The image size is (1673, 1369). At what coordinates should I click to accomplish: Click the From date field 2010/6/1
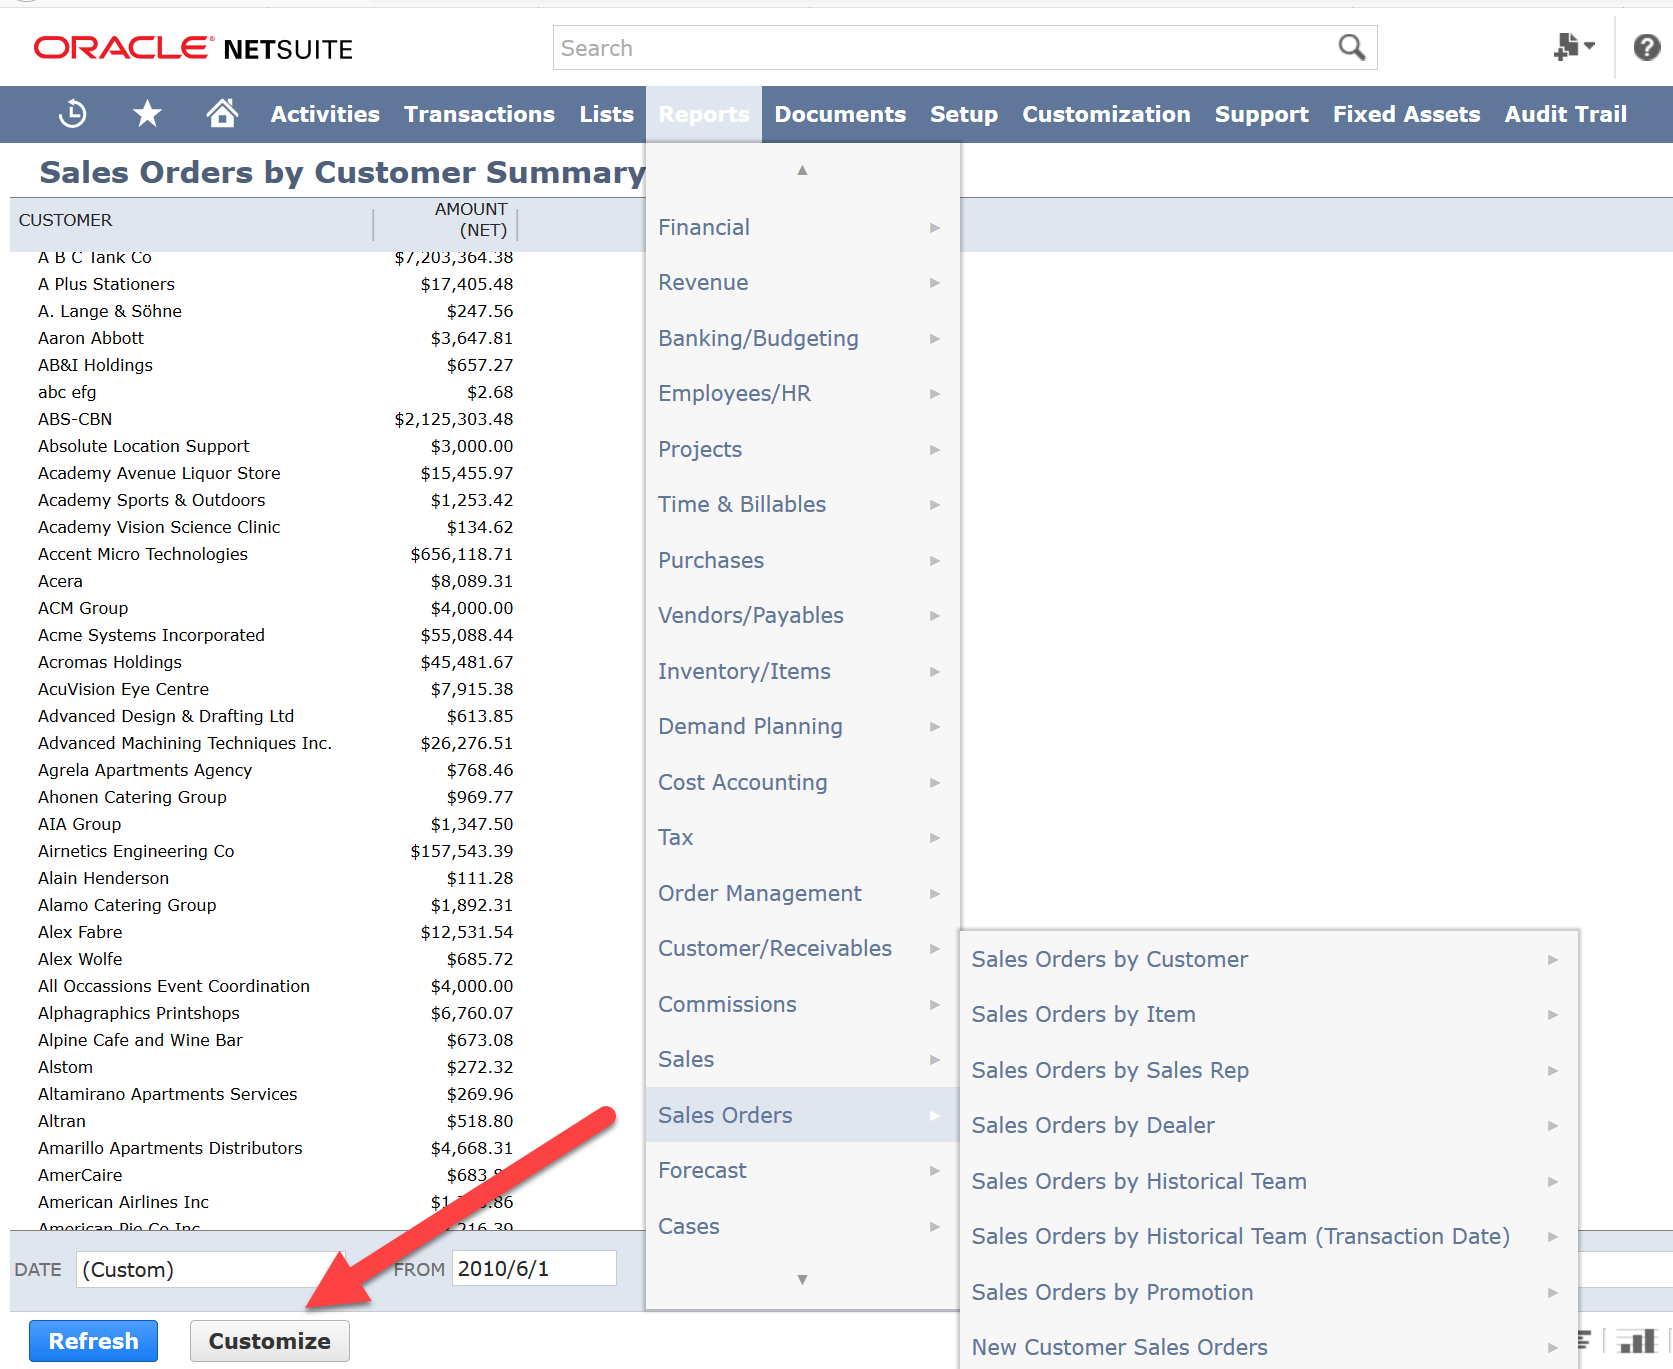534,1268
